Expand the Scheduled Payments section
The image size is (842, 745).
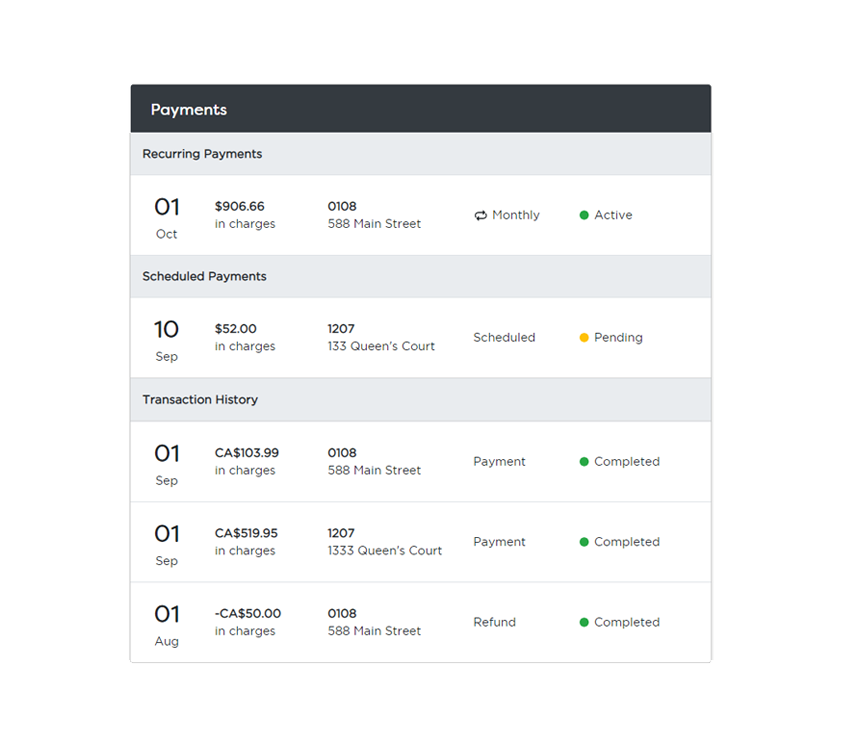(203, 276)
